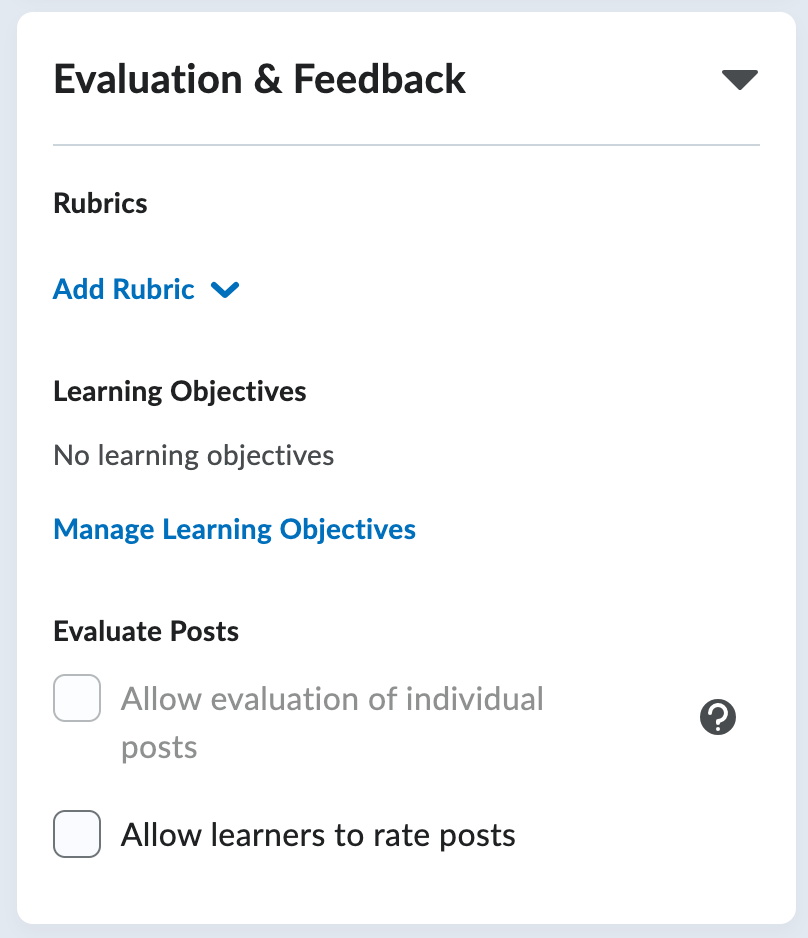Click the 'Allow learners to rate posts' label
Image resolution: width=808 pixels, height=938 pixels.
point(318,835)
